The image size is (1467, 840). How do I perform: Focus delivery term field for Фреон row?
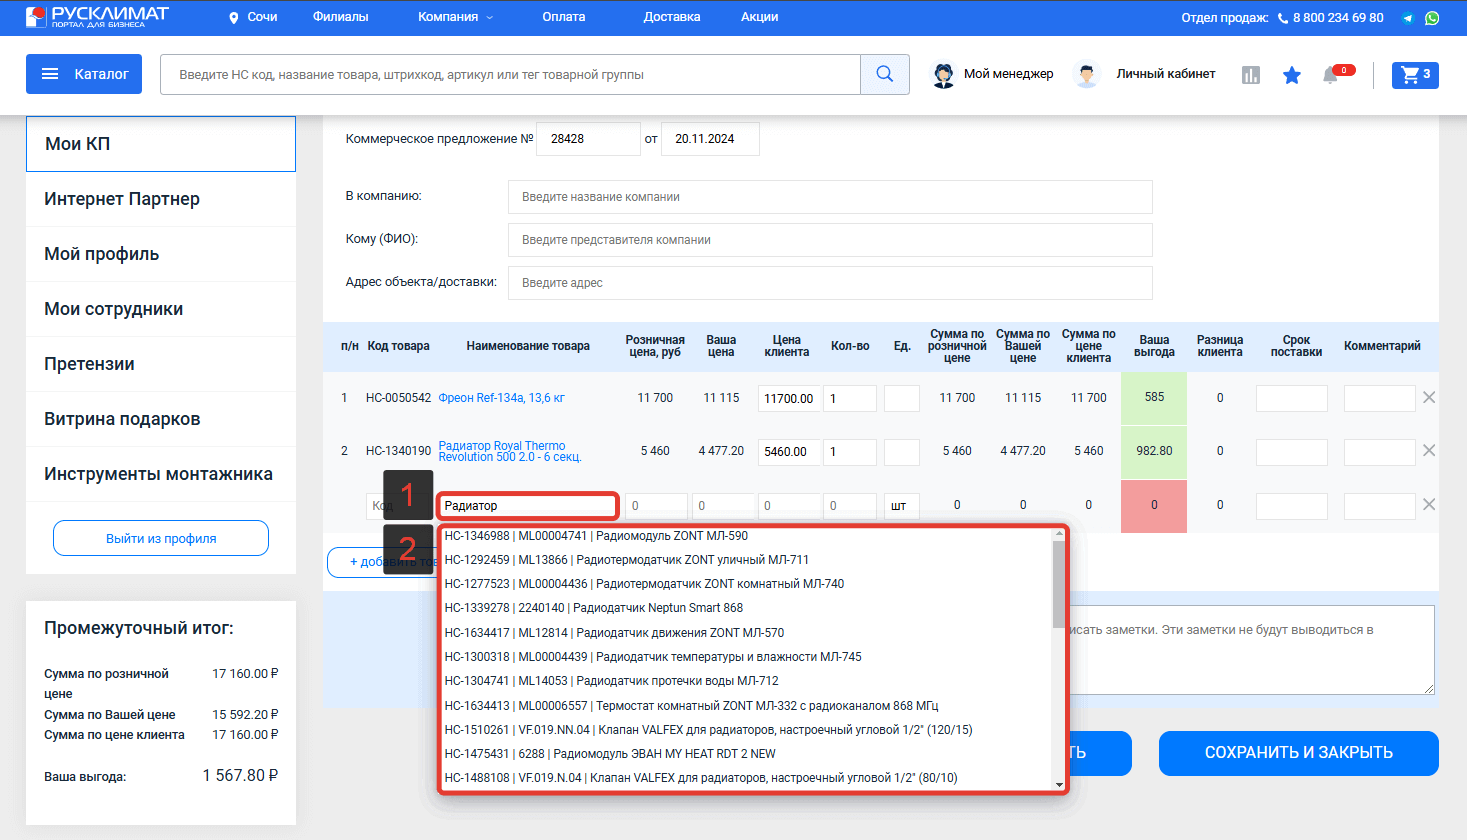[1292, 398]
